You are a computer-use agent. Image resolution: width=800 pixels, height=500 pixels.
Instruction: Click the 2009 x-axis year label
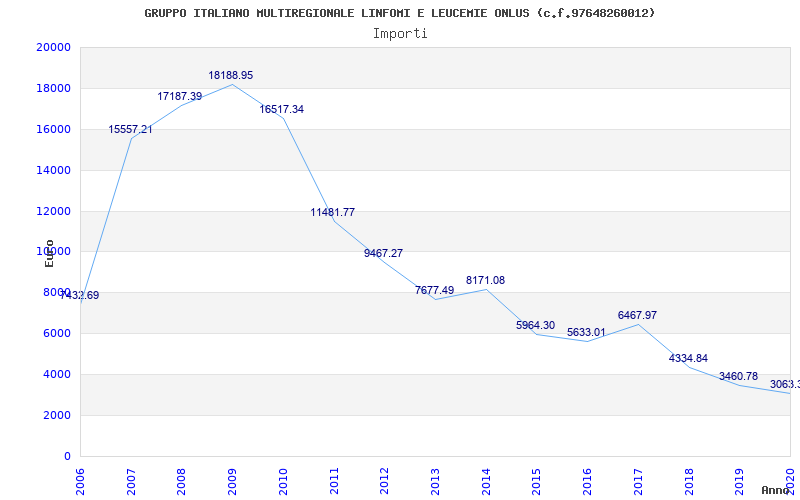point(232,481)
